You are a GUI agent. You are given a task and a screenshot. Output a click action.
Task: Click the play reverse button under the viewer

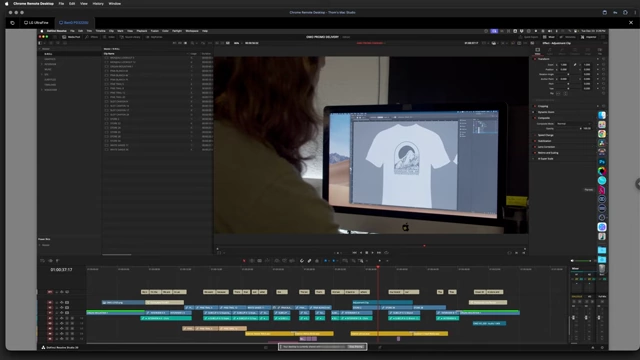361,253
